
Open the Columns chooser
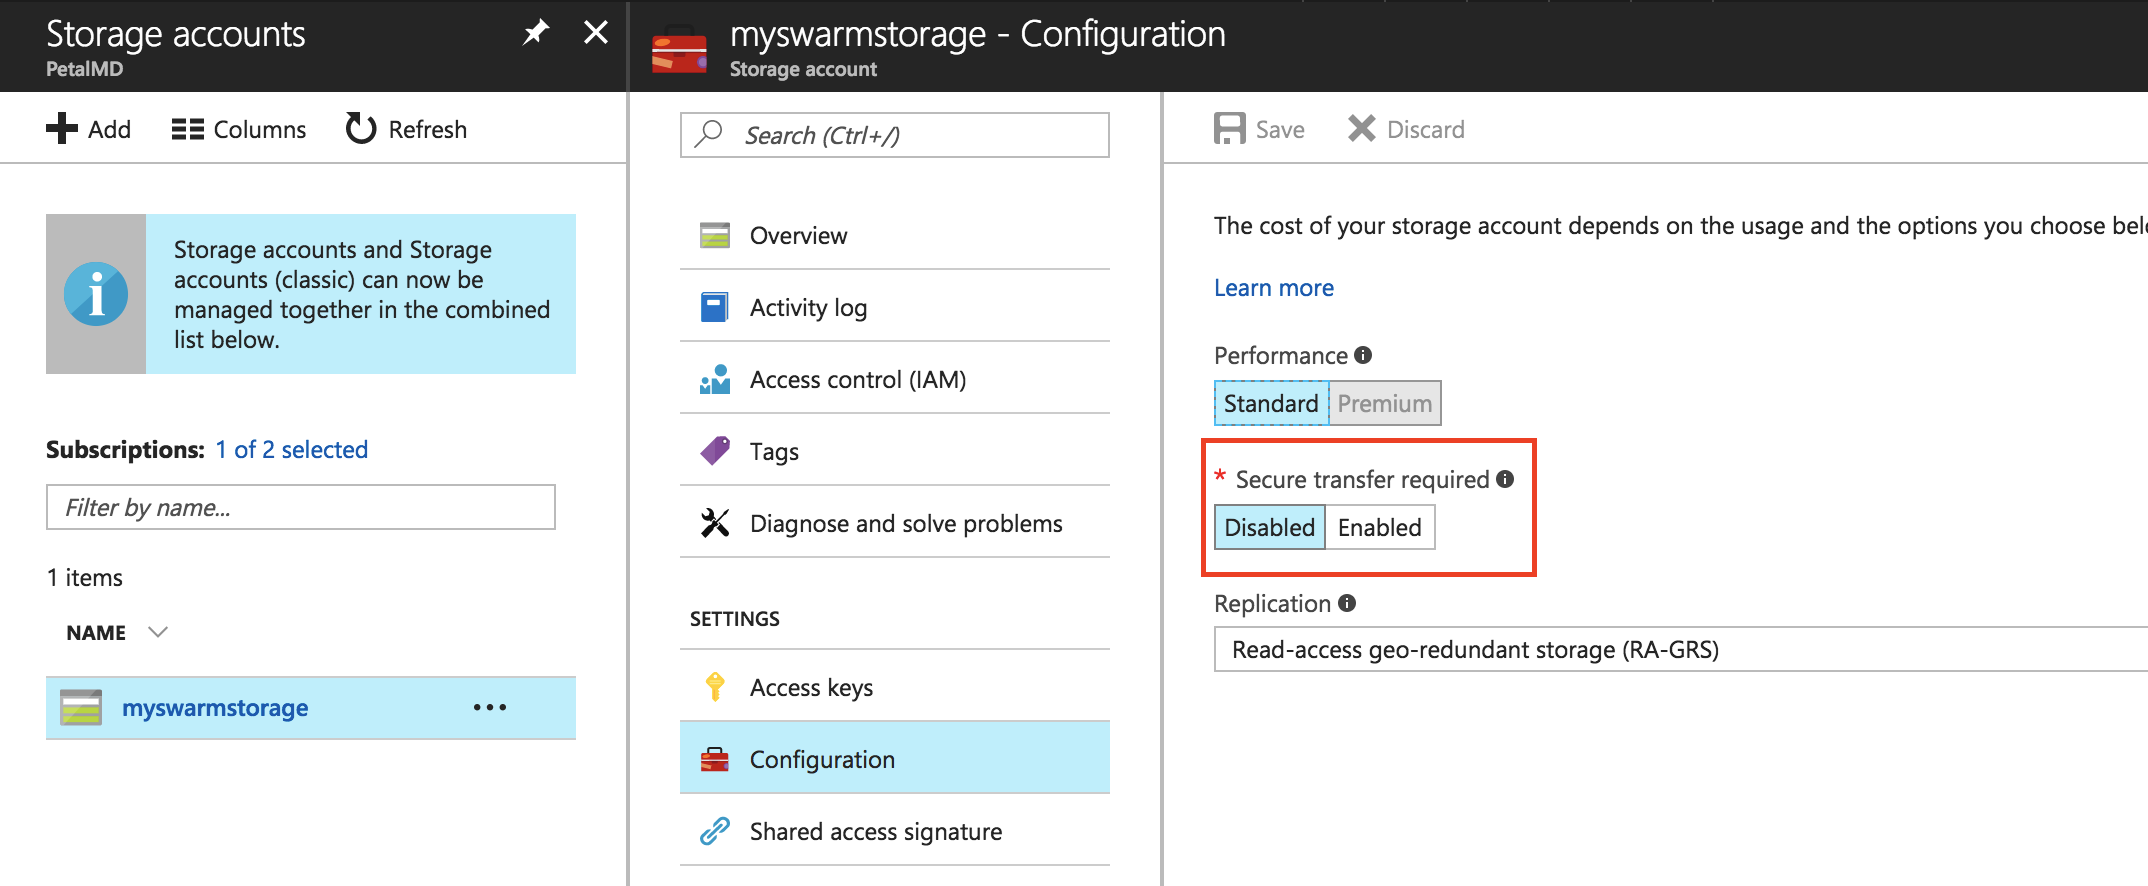point(239,129)
